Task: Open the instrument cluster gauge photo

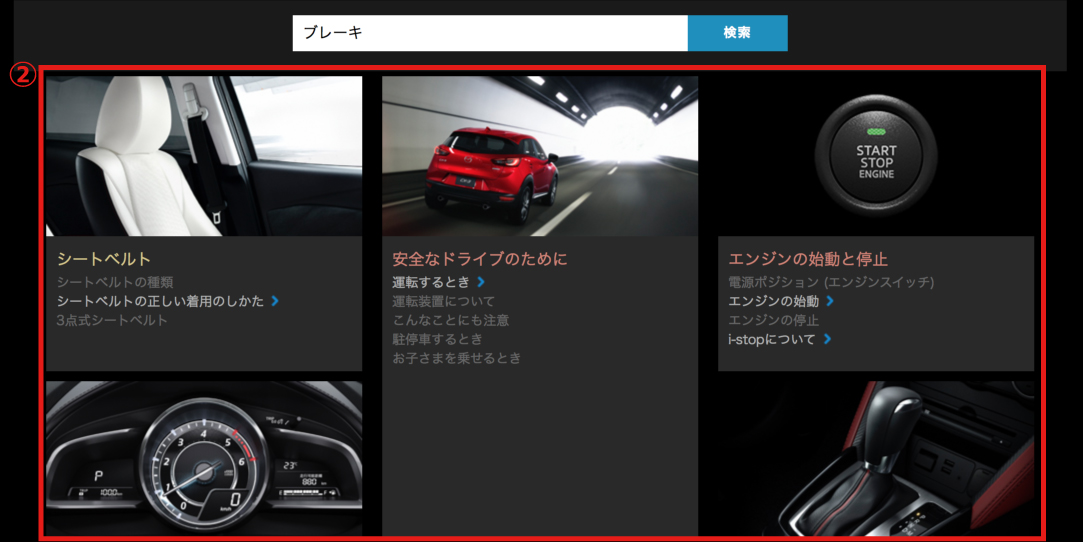Action: pyautogui.click(x=204, y=458)
